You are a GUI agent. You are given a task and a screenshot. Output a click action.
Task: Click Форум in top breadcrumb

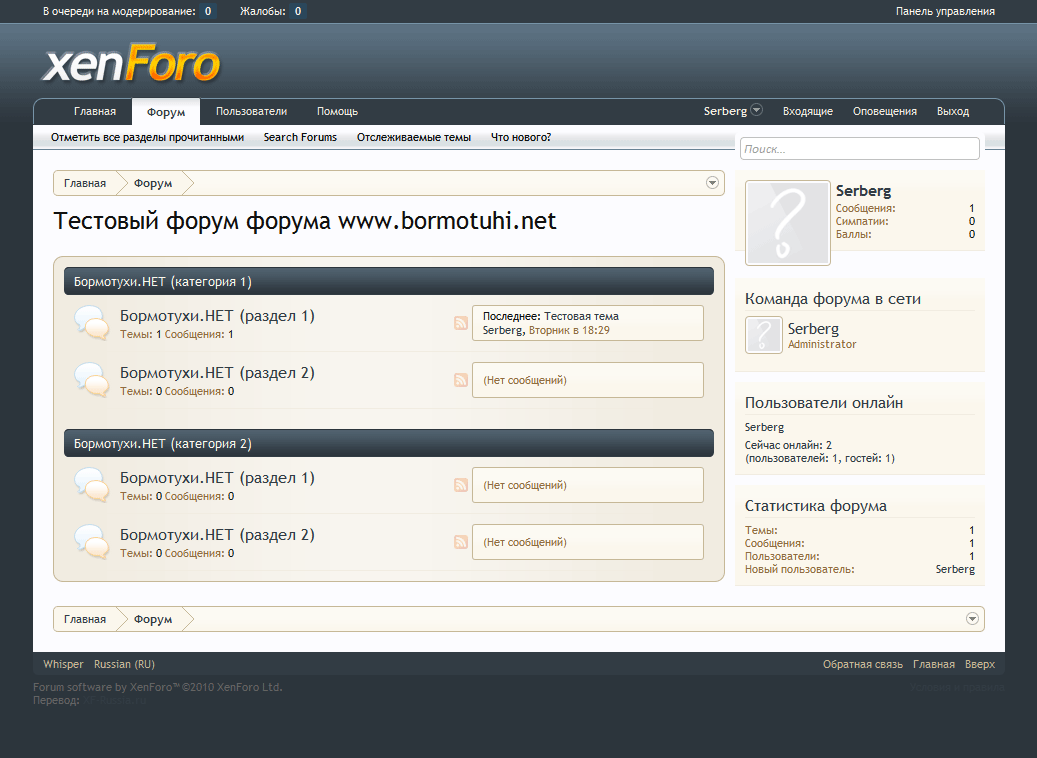[x=153, y=183]
